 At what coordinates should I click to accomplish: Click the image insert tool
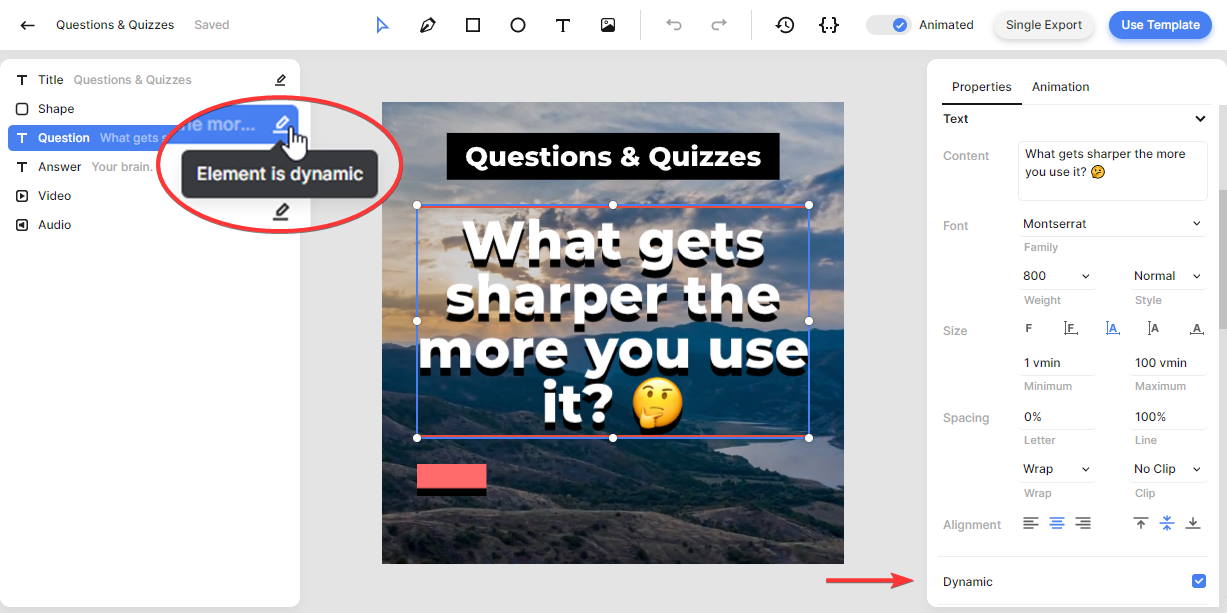608,25
